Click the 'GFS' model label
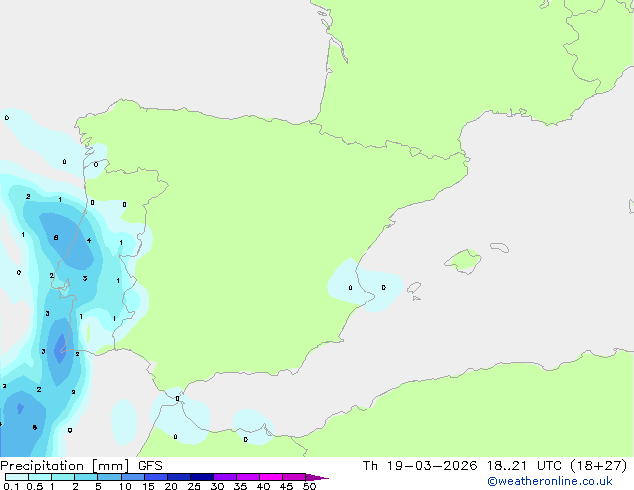 [150, 466]
